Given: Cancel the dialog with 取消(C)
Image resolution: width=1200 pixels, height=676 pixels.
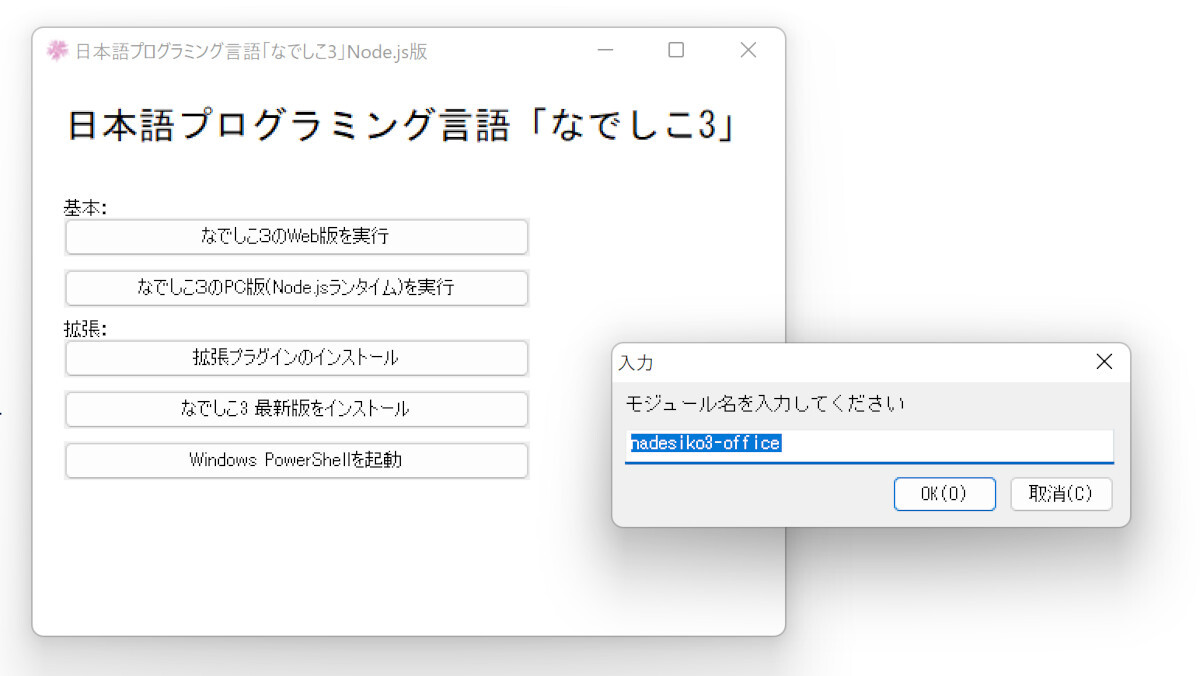Looking at the screenshot, I should click(1061, 494).
